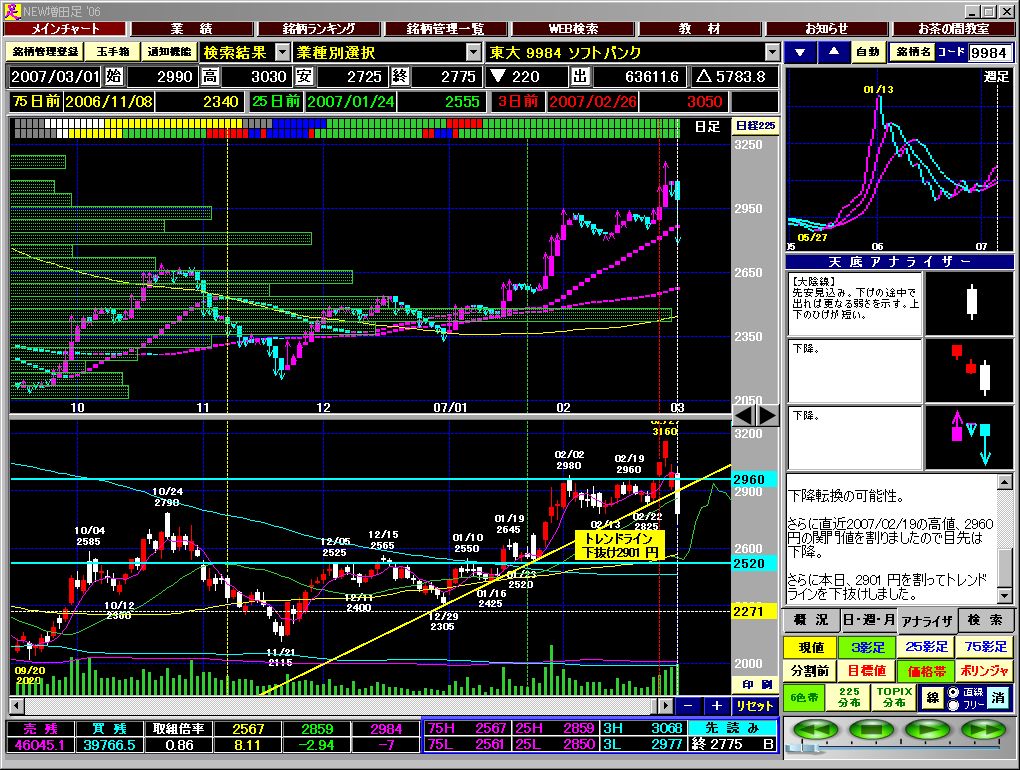
Task: Click the stock code input field 9984
Action: (989, 53)
